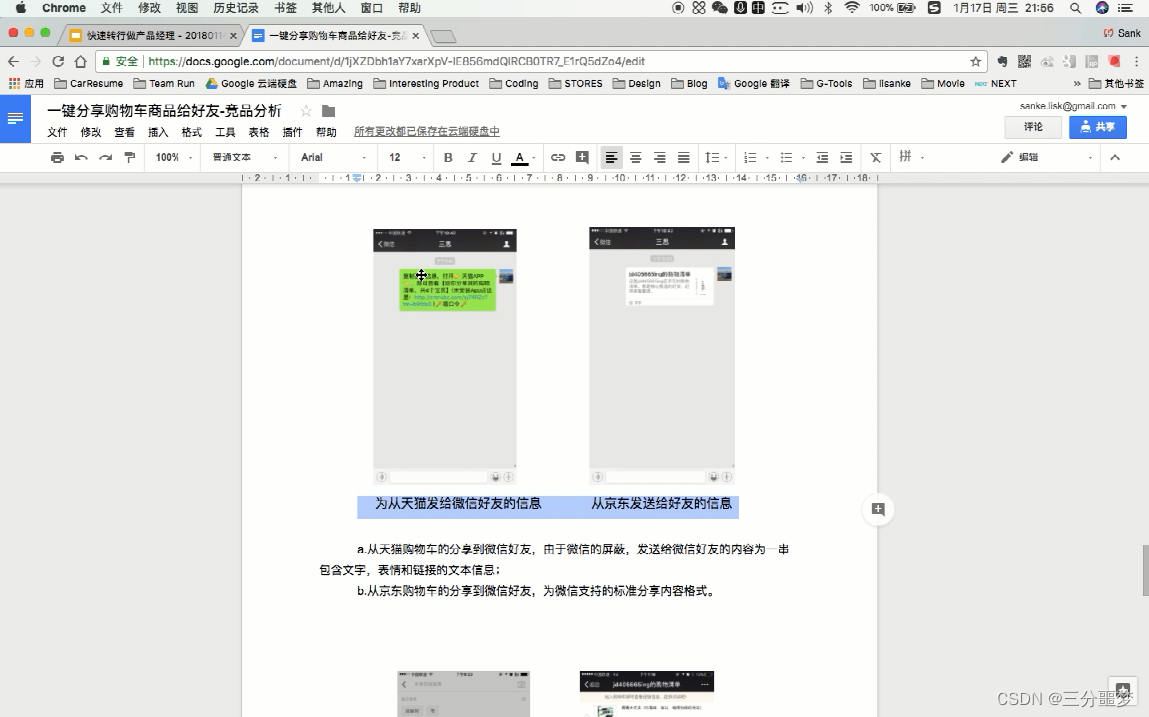Open the Docs 插入 menu
1149x717 pixels.
158,132
